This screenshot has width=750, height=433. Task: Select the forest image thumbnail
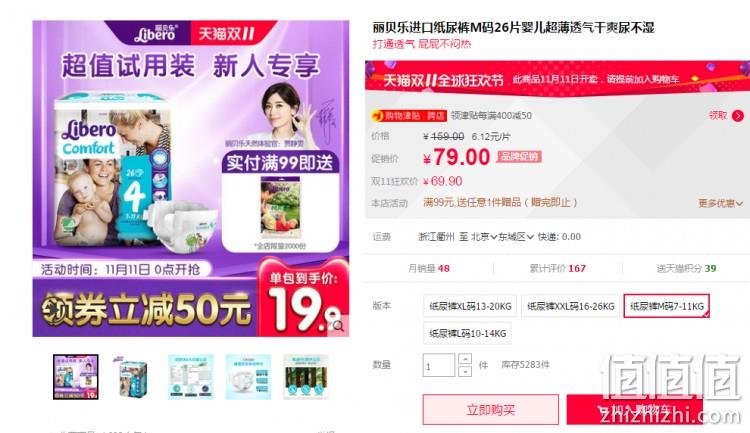[x=306, y=377]
